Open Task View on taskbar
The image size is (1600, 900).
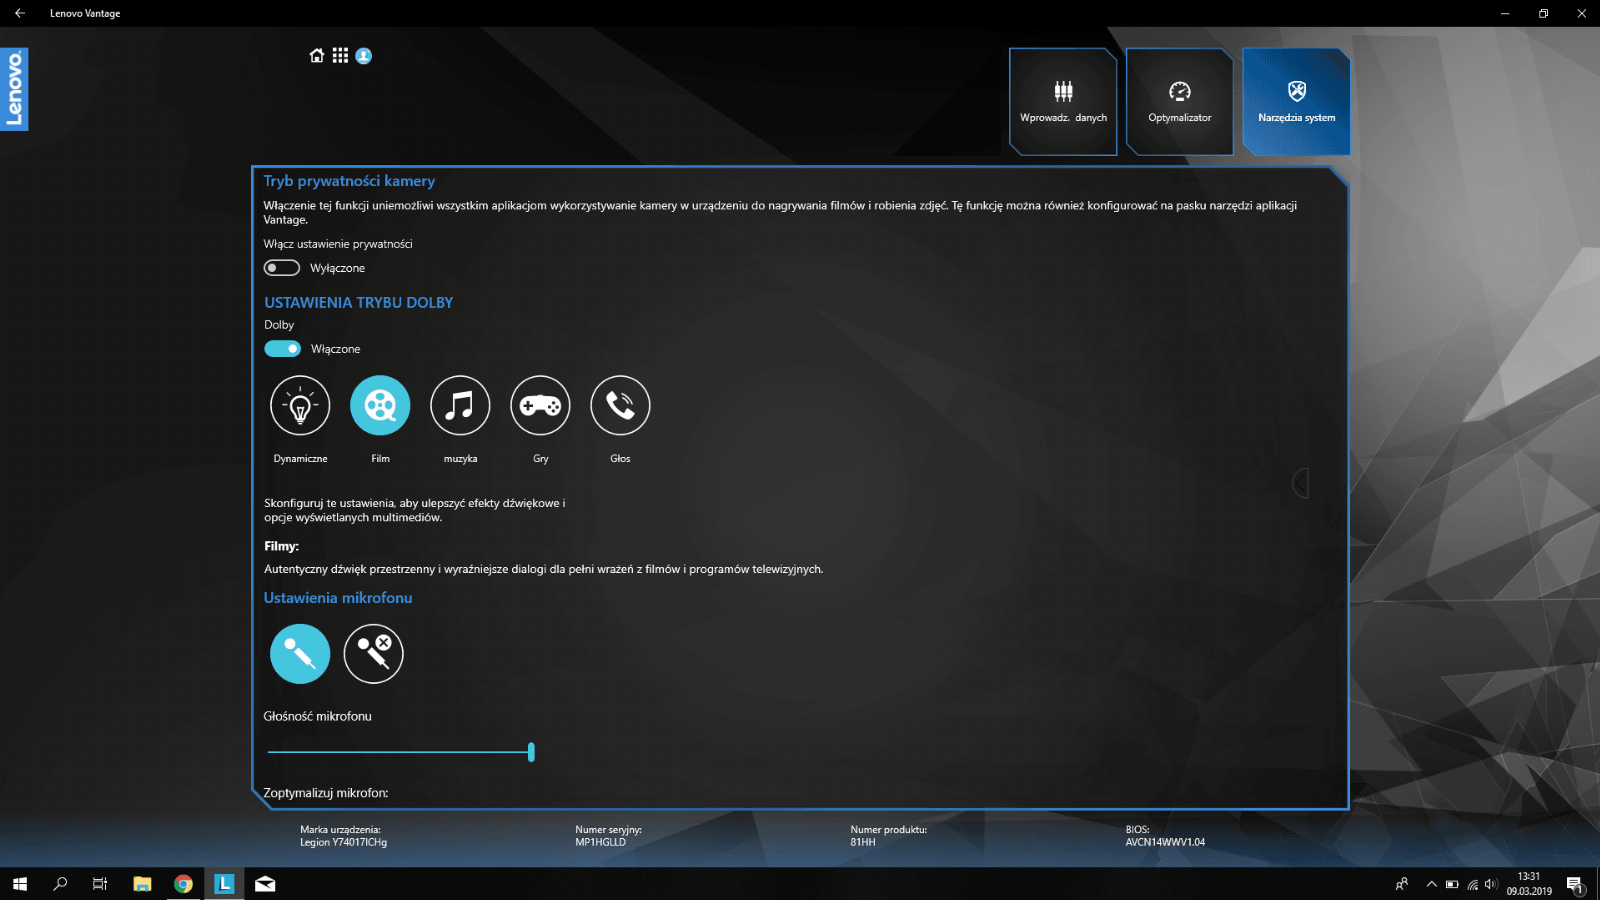[x=100, y=884]
